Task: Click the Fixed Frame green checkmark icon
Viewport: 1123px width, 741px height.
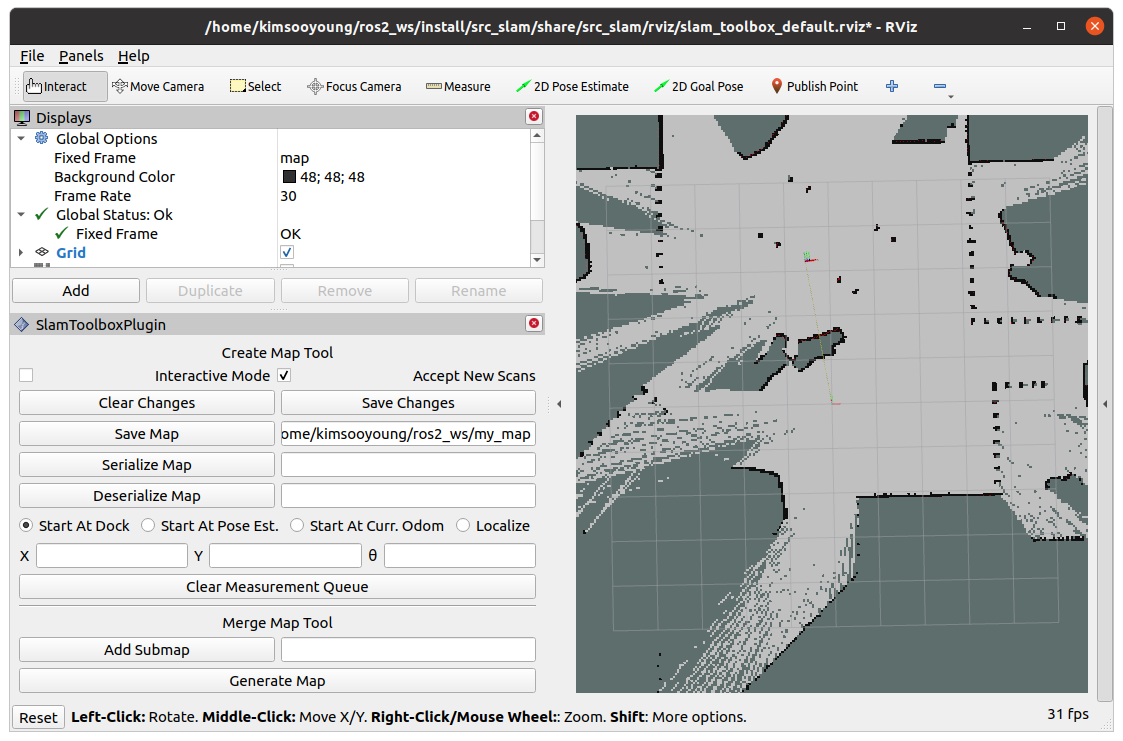Action: pos(62,233)
